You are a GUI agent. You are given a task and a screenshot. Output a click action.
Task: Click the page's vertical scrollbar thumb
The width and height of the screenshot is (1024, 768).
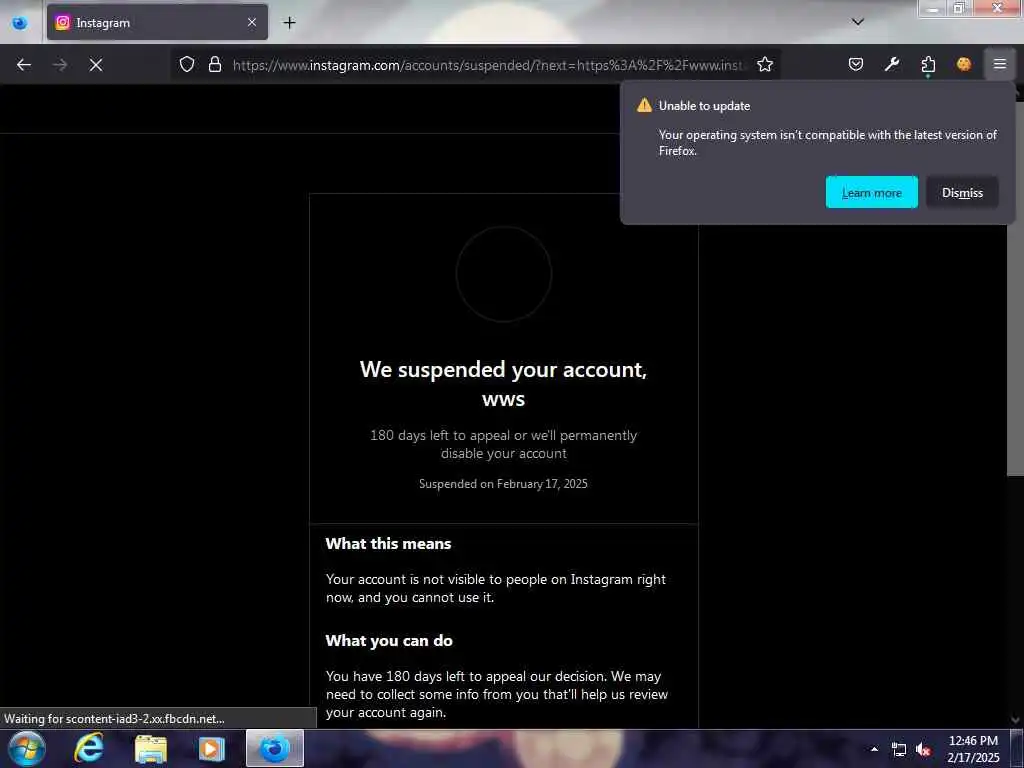pyautogui.click(x=1016, y=287)
